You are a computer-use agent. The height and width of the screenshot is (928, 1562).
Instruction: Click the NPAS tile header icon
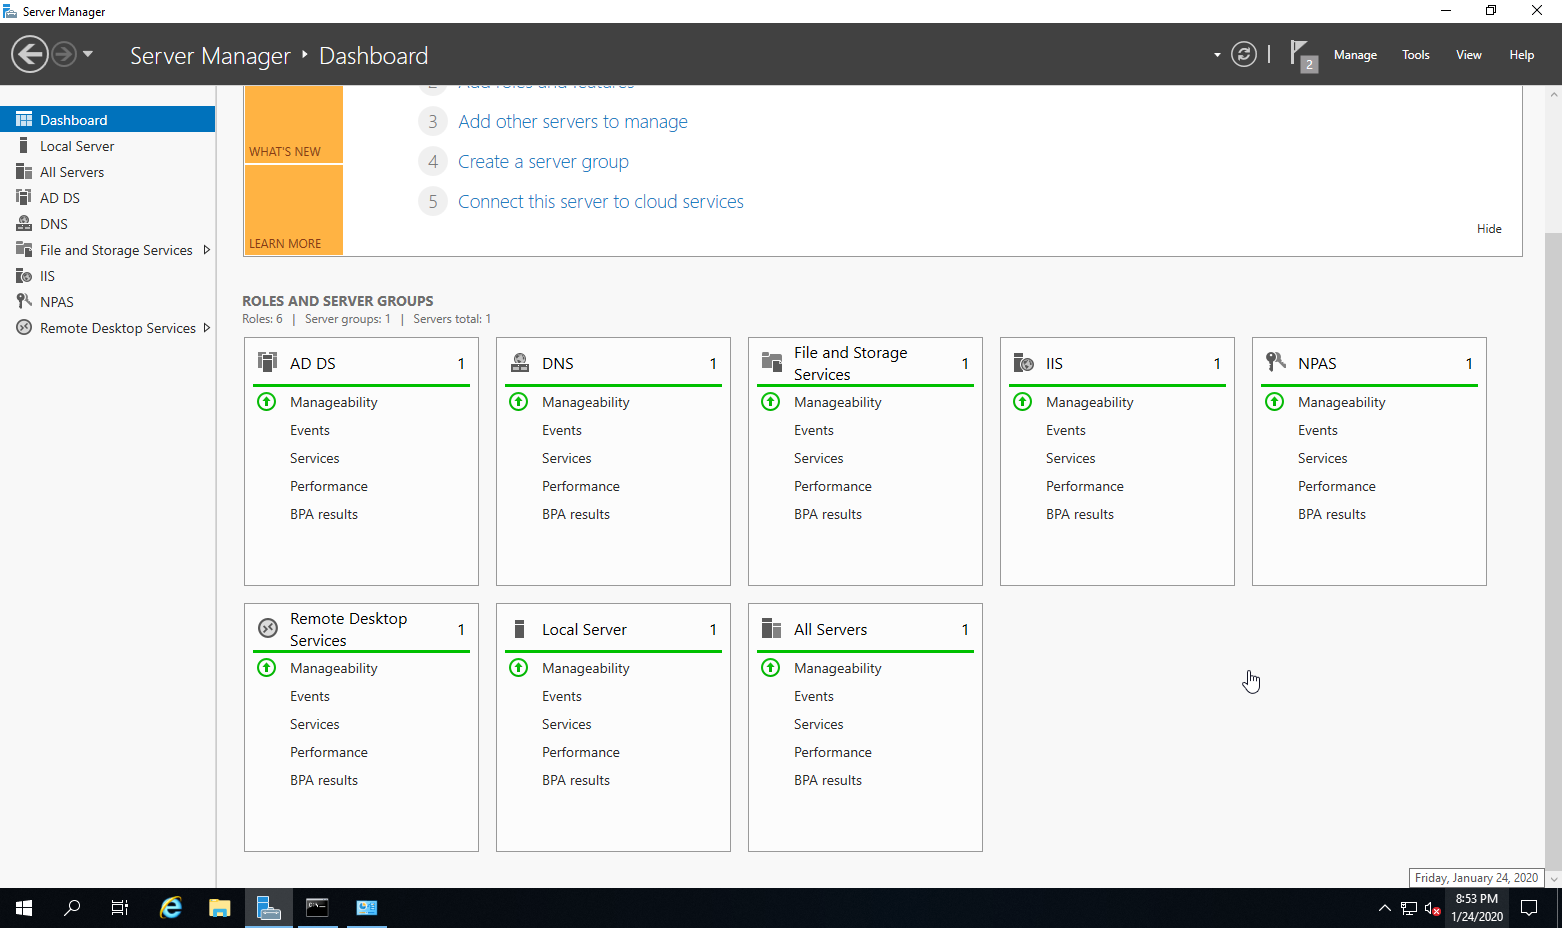pos(1275,362)
